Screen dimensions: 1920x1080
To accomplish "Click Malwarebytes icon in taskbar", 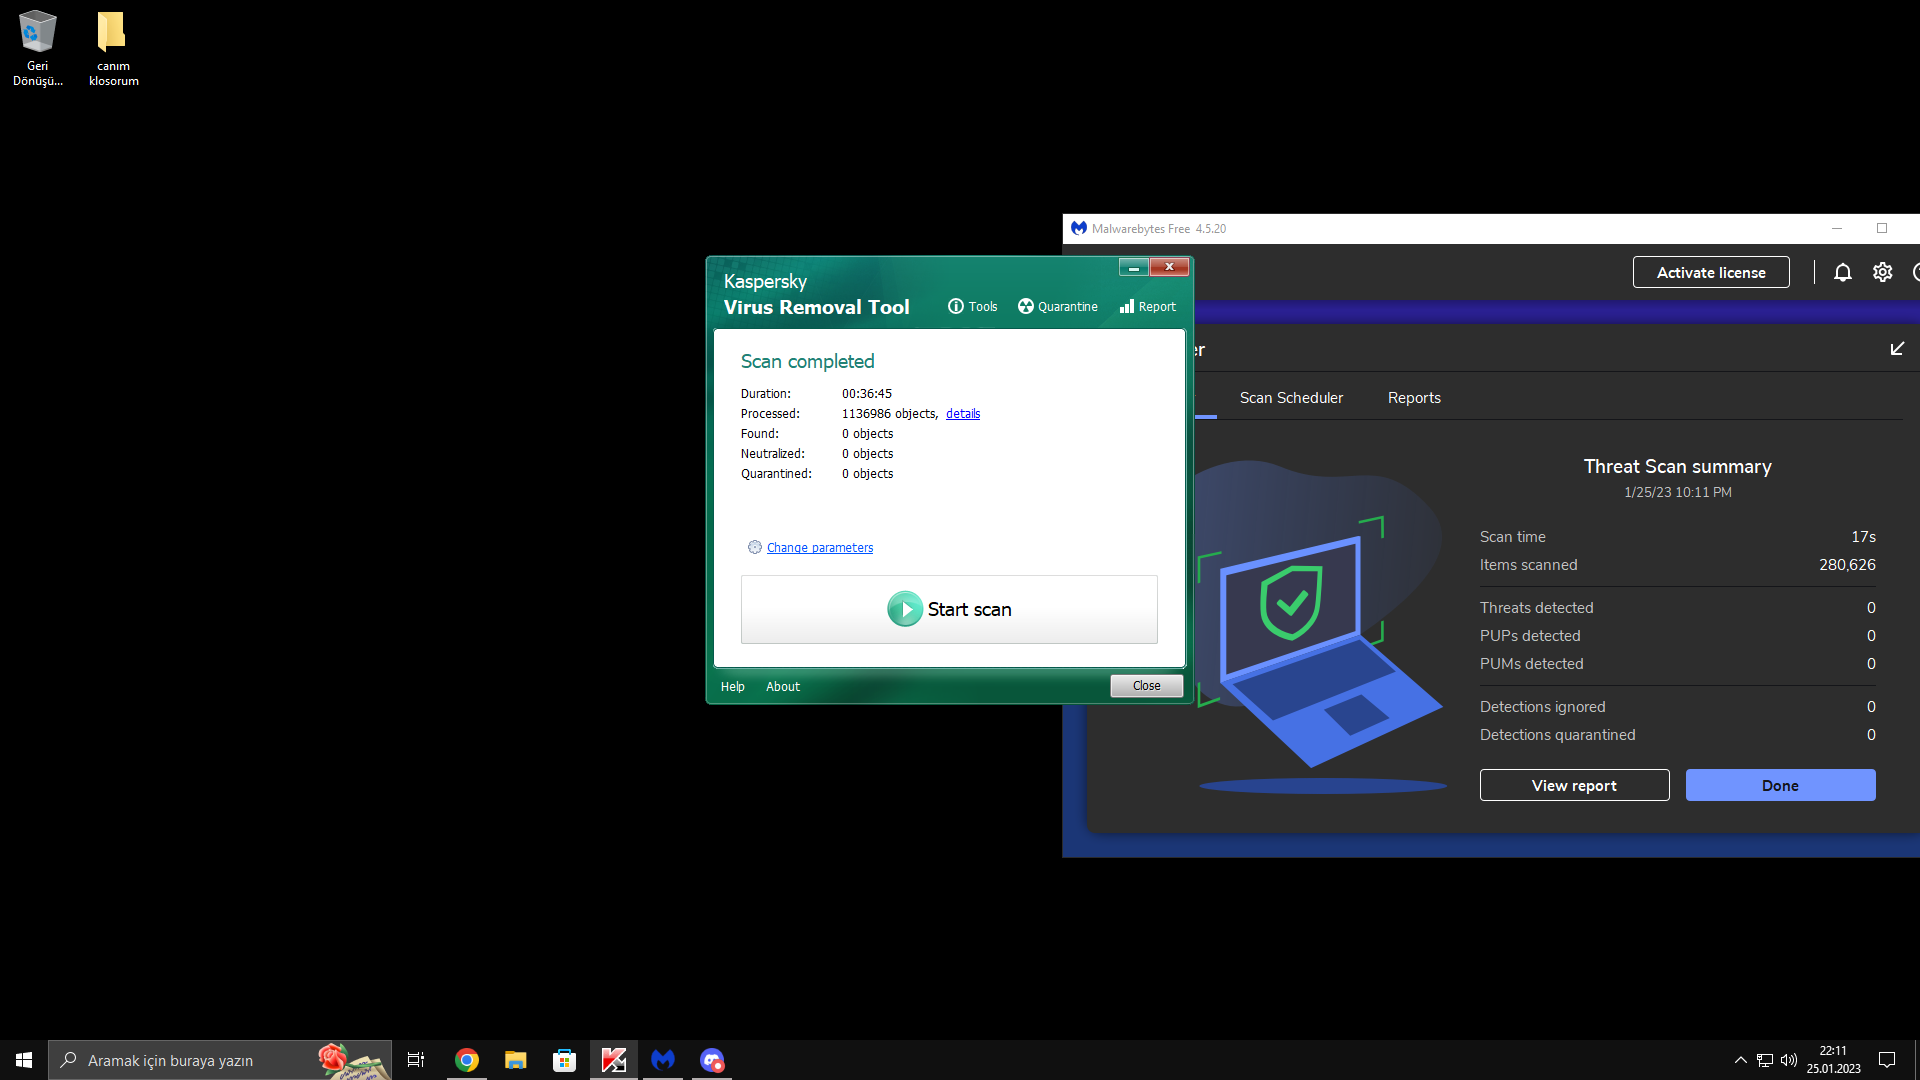I will pyautogui.click(x=662, y=1060).
